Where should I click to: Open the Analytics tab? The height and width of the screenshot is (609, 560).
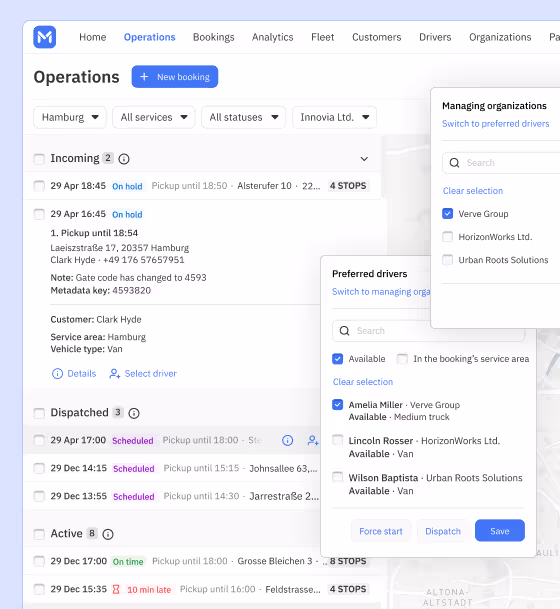point(273,37)
